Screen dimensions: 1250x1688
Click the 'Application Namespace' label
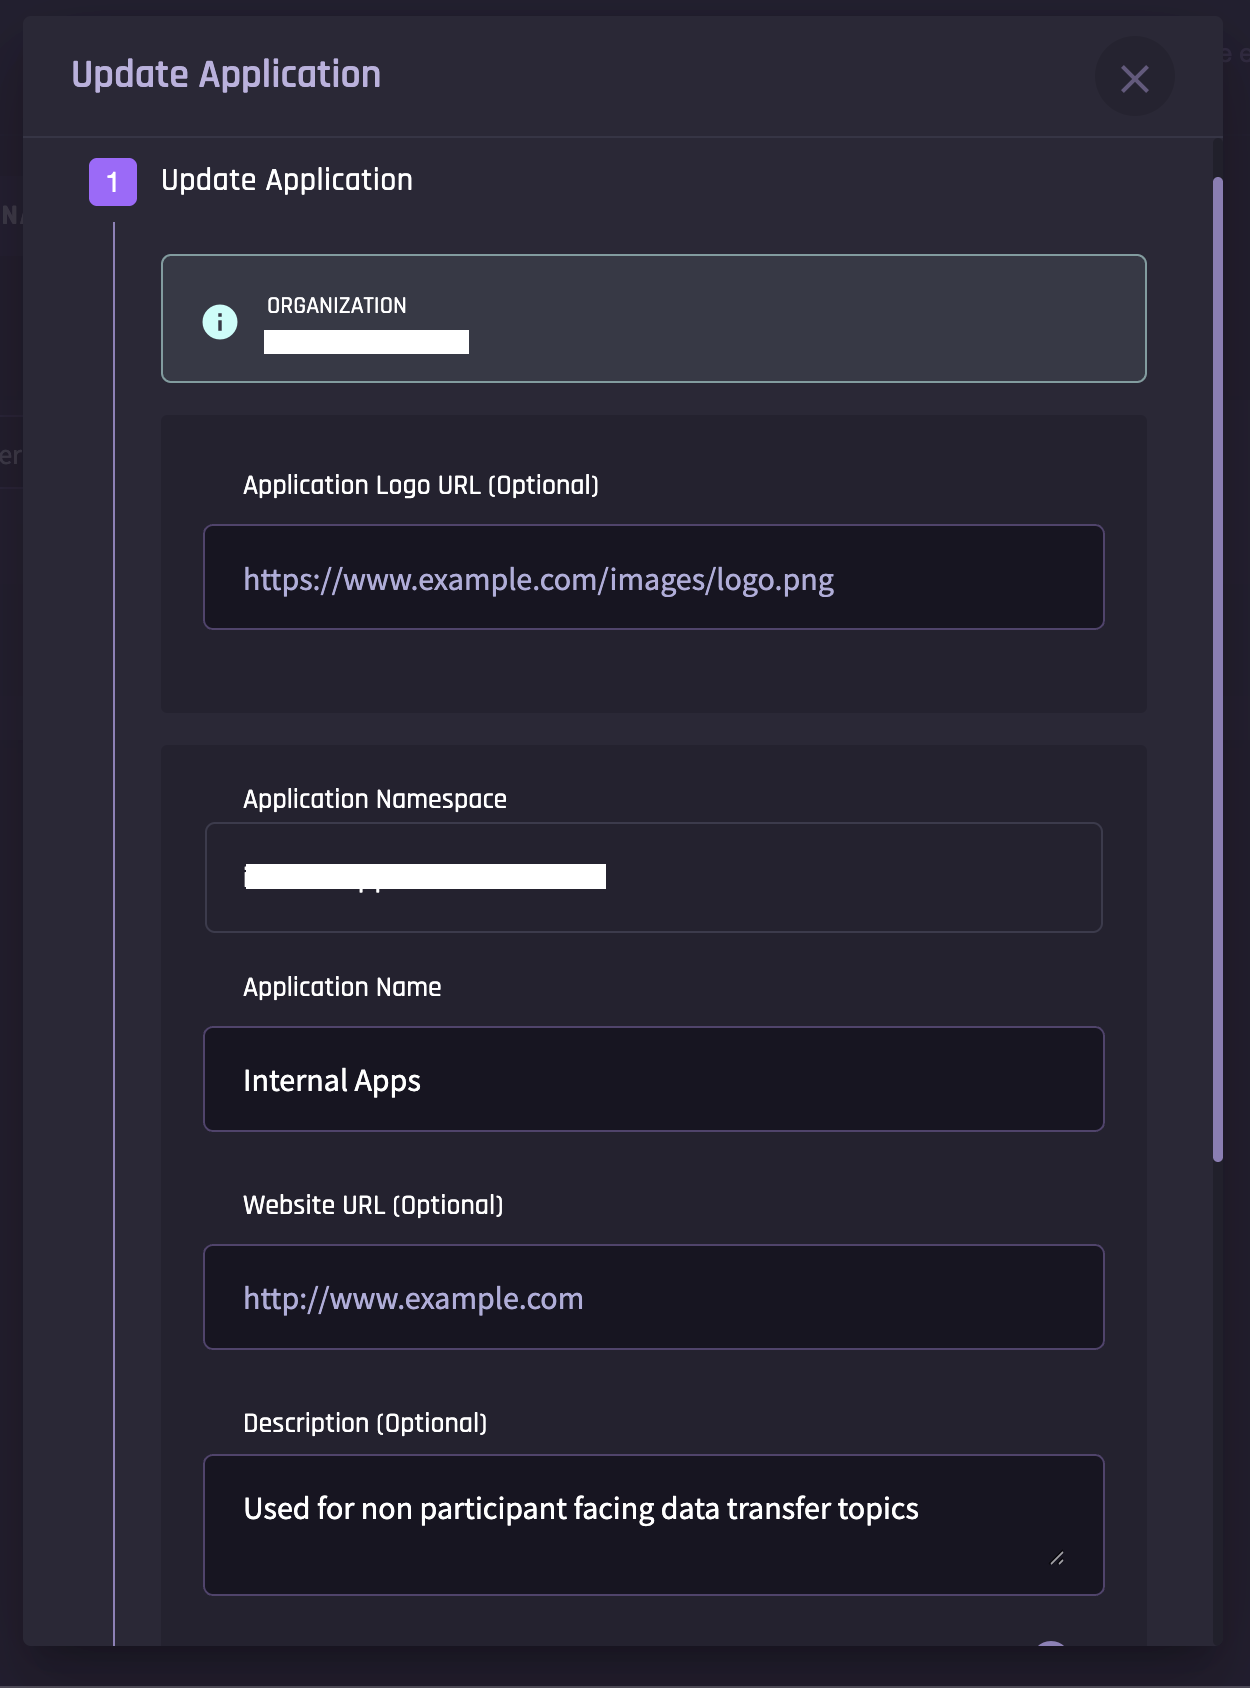click(x=375, y=799)
